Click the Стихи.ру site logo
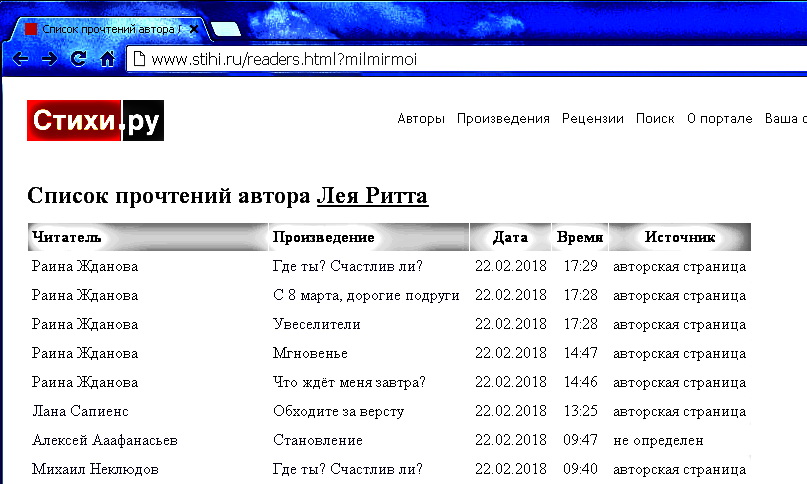Screen dimensions: 807x484 pyautogui.click(x=95, y=120)
